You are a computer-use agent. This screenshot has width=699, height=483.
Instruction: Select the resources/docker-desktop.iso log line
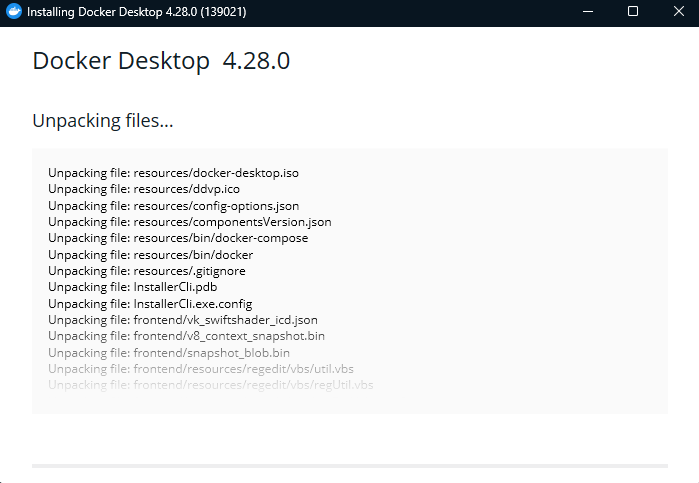[173, 173]
